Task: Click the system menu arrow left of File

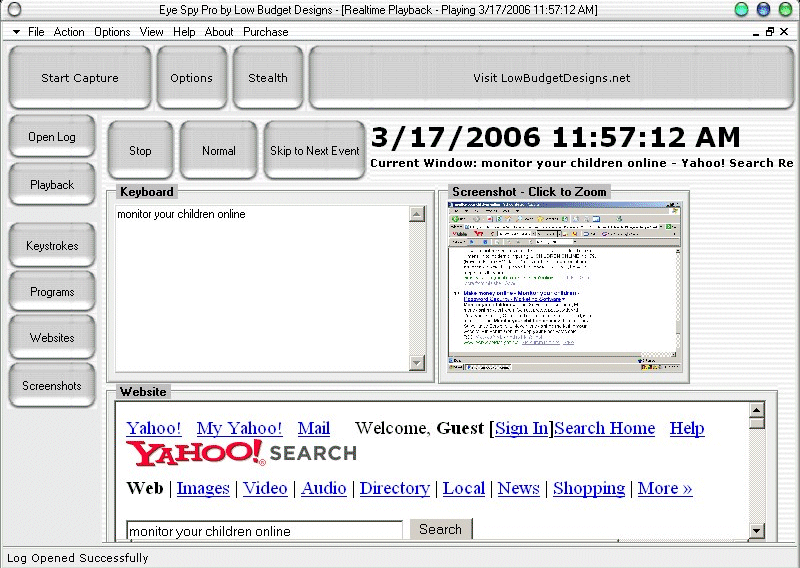Action: coord(16,32)
